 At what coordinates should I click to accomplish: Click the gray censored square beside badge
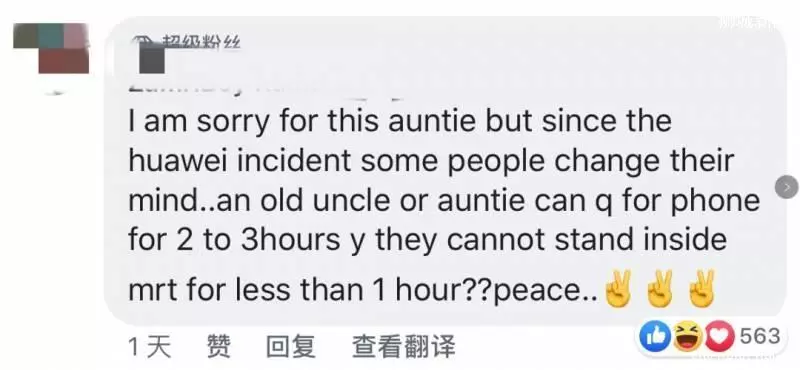pos(152,61)
